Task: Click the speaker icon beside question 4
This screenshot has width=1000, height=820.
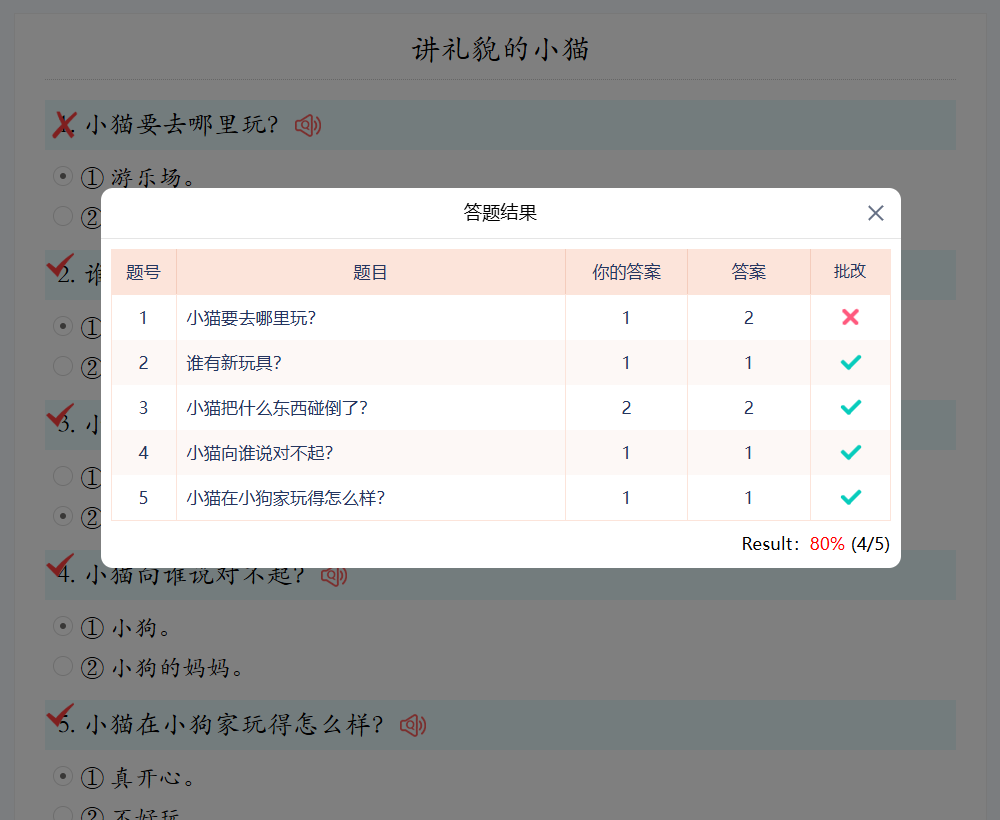Action: pos(334,576)
